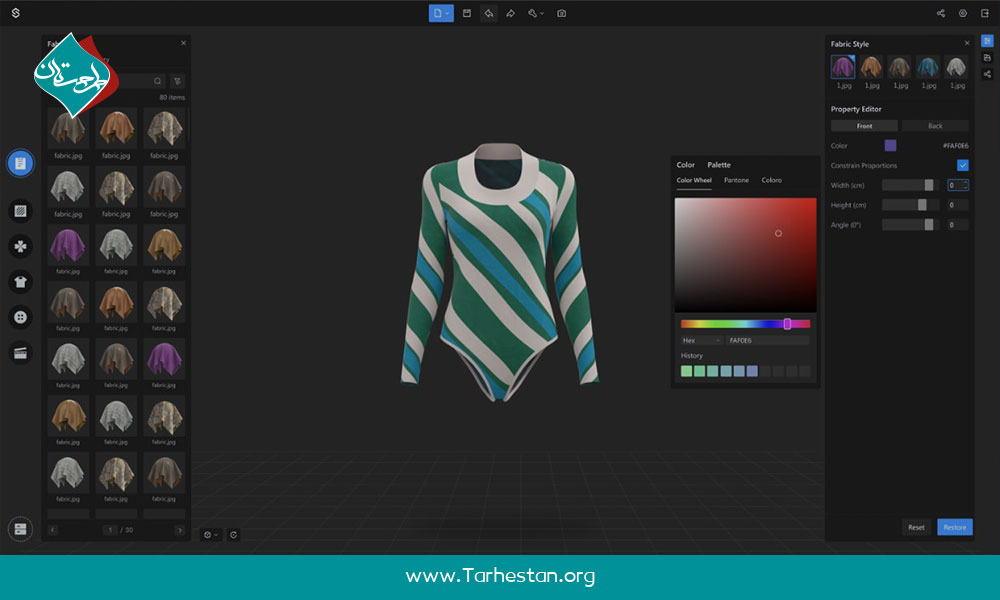Open the button accessories sidebar panel
Image resolution: width=1000 pixels, height=600 pixels.
coord(20,317)
